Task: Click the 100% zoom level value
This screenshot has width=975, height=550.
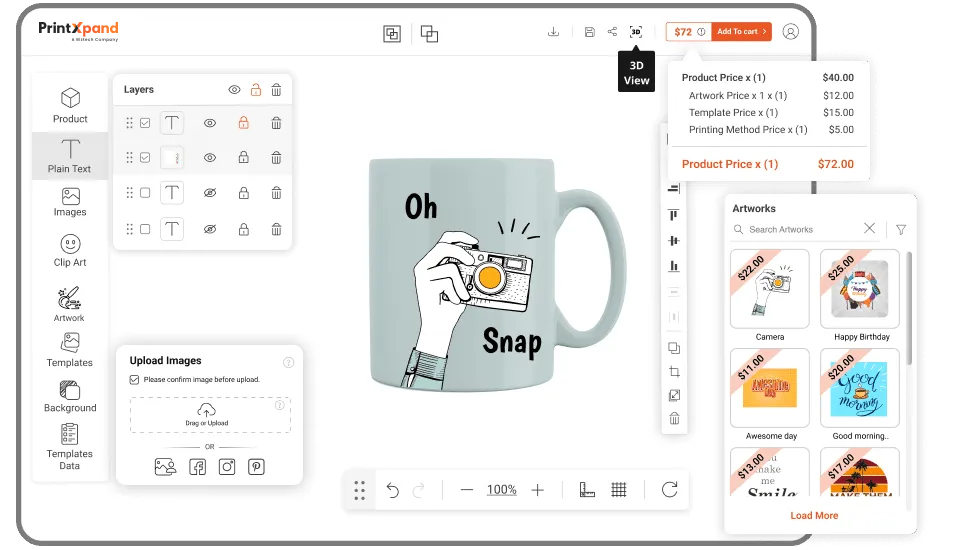Action: pyautogui.click(x=502, y=490)
